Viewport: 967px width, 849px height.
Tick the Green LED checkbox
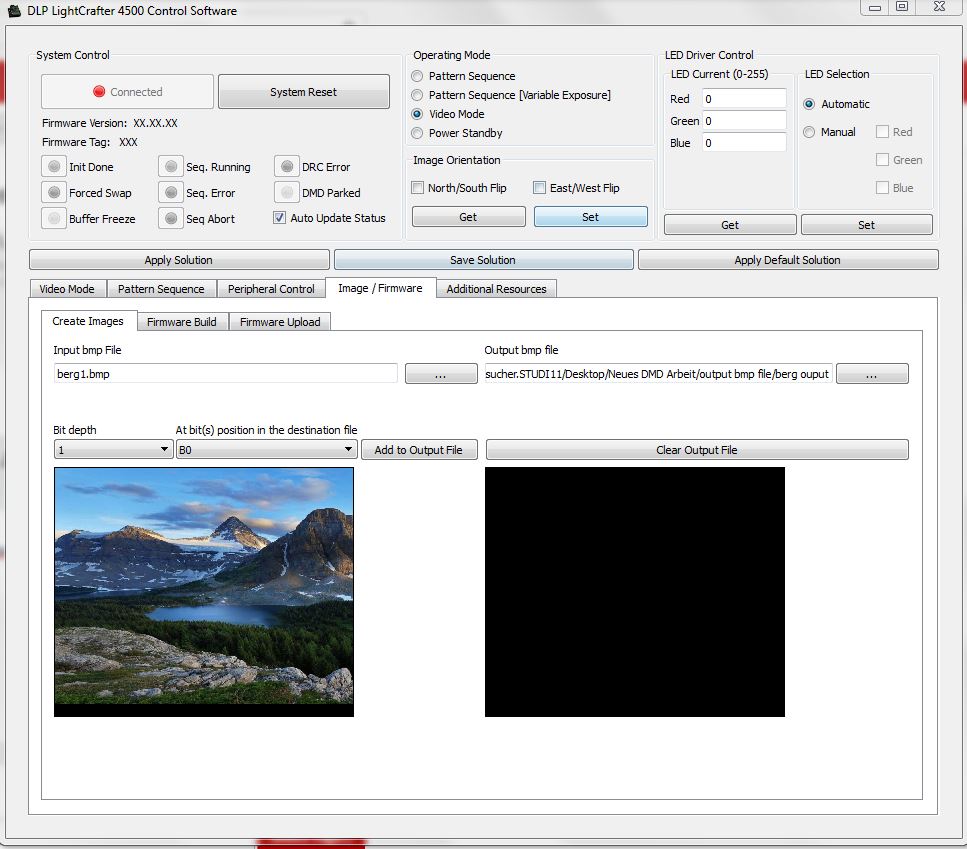(x=883, y=160)
